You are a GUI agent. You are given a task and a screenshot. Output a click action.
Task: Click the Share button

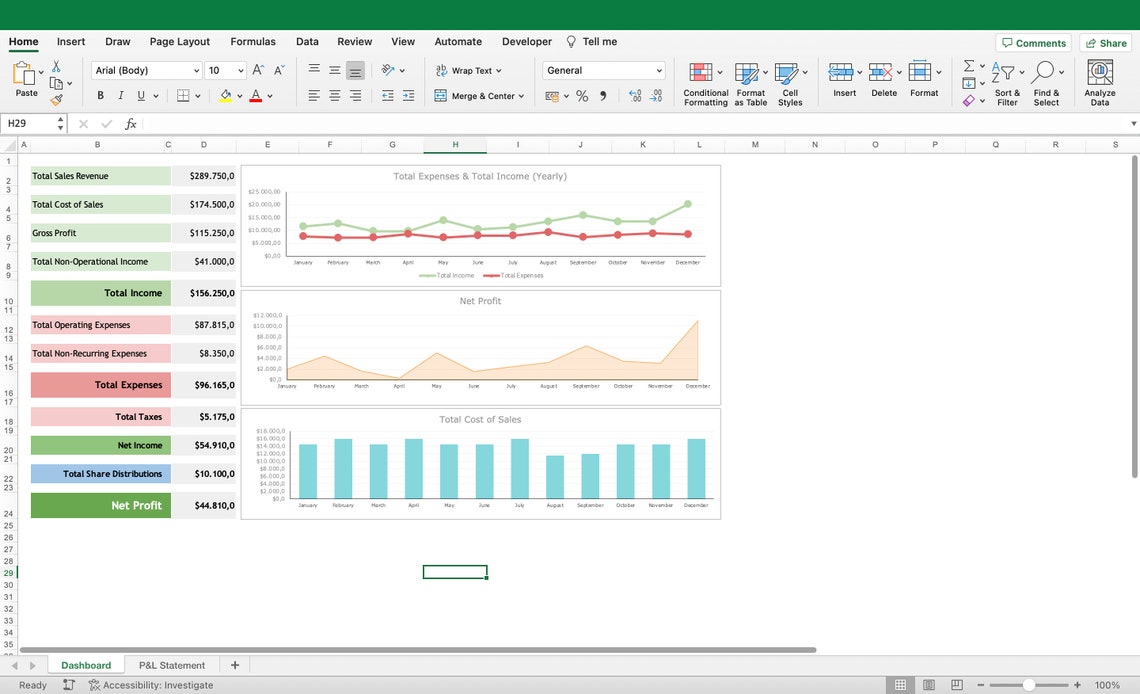click(x=1105, y=42)
